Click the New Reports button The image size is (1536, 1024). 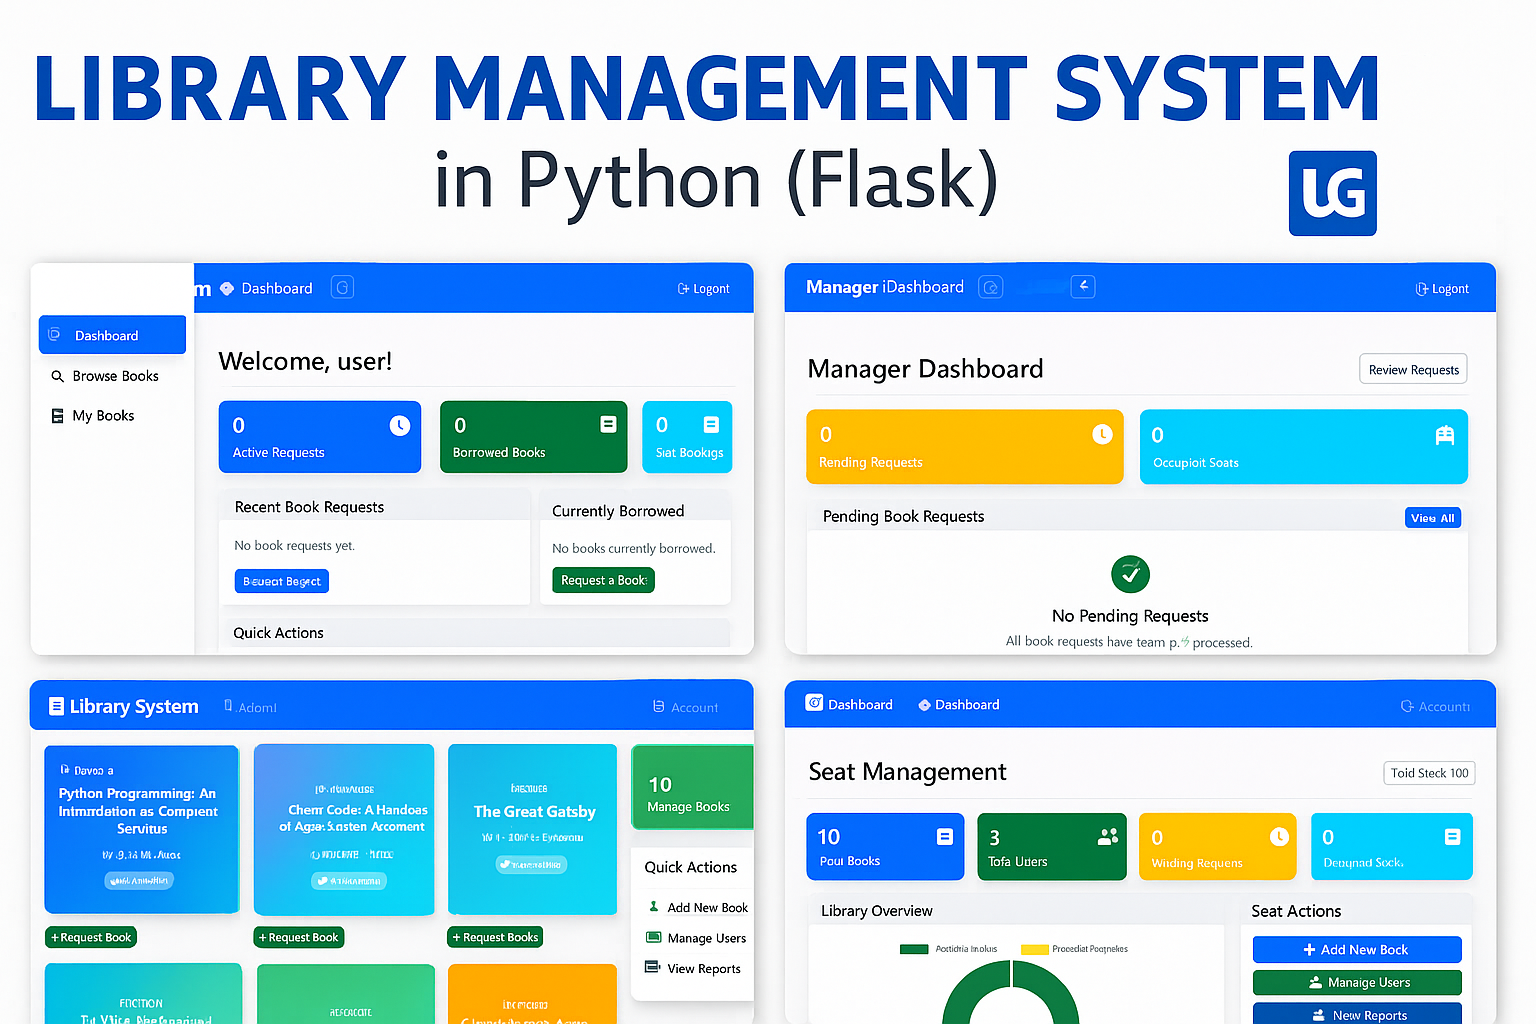click(1357, 1013)
